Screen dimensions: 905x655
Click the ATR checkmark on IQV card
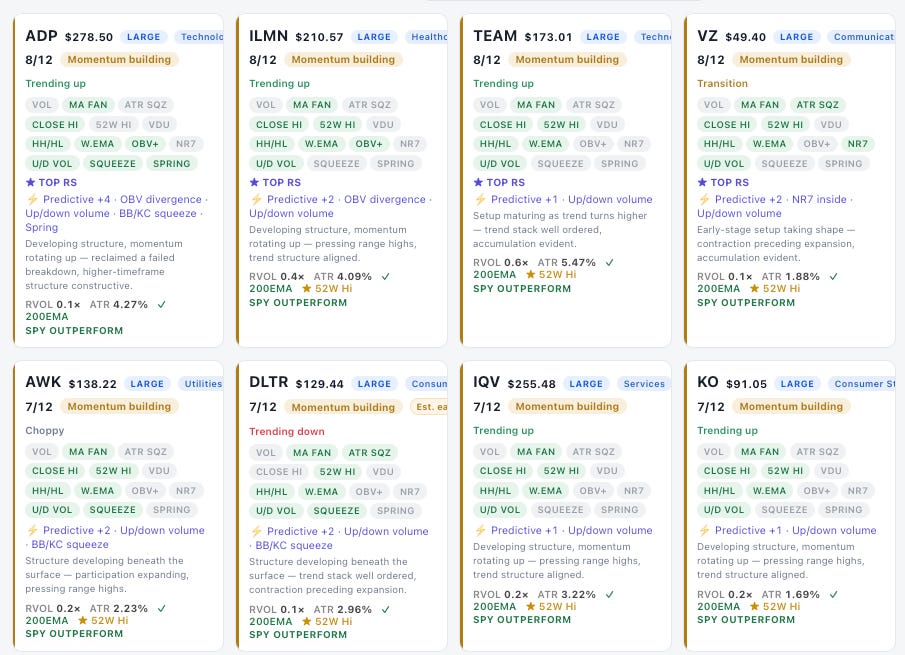point(609,594)
